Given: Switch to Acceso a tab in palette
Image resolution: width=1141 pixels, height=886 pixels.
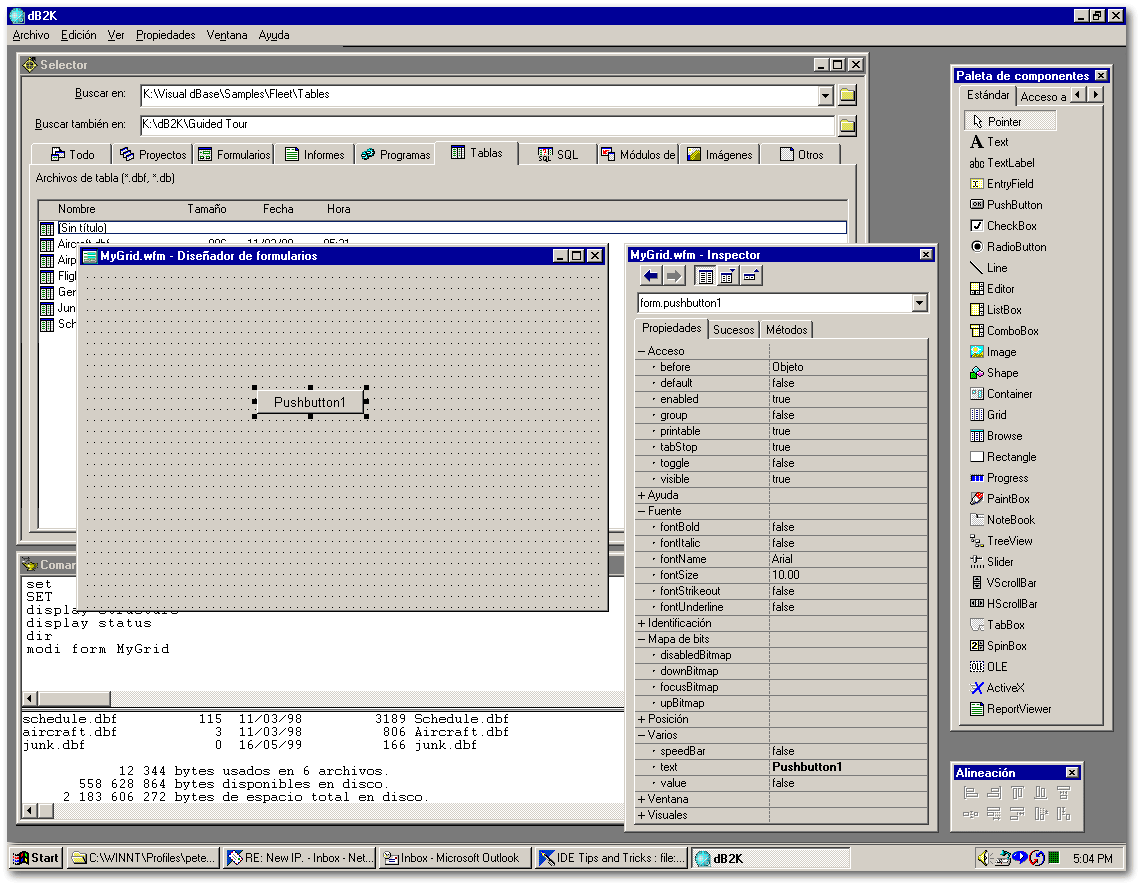Looking at the screenshot, I should point(1043,97).
